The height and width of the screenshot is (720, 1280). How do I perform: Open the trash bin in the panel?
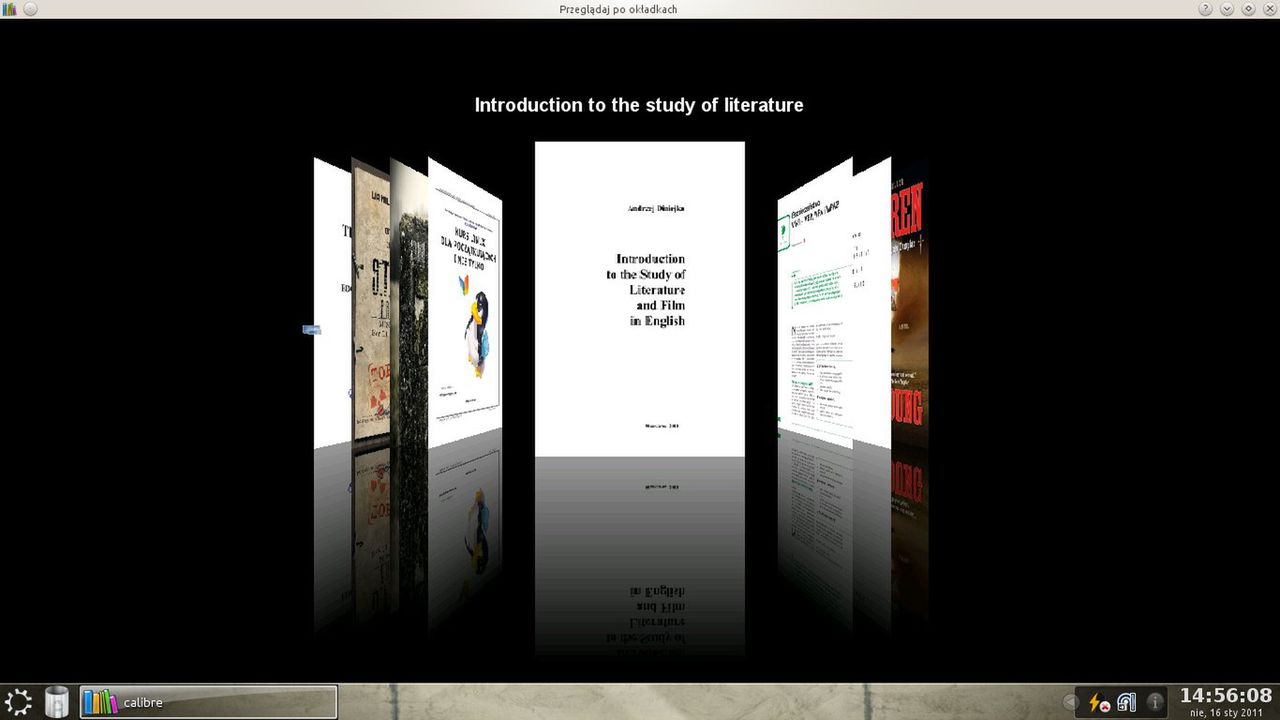pos(57,702)
